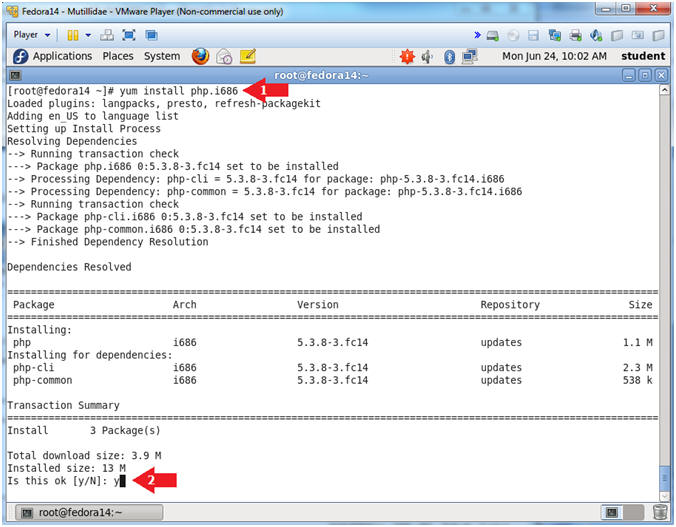The width and height of the screenshot is (676, 527).
Task: Click the last device icon at VMware toolbar end
Action: [658, 35]
